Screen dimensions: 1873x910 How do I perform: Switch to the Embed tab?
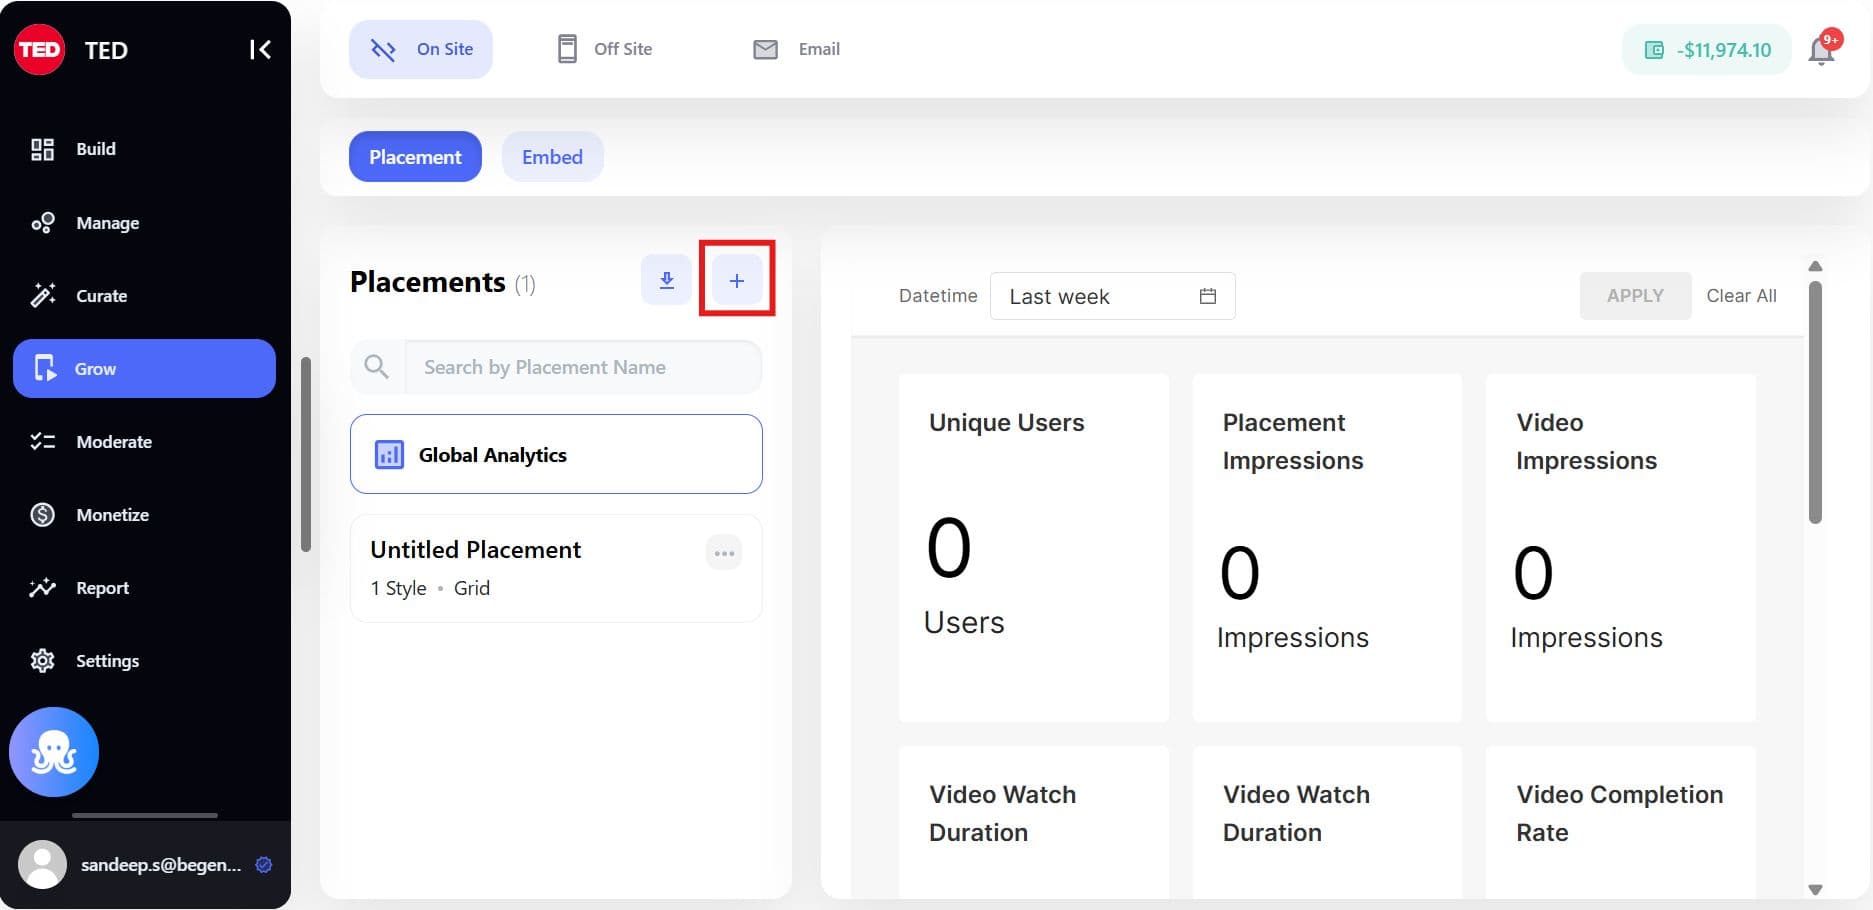[552, 157]
